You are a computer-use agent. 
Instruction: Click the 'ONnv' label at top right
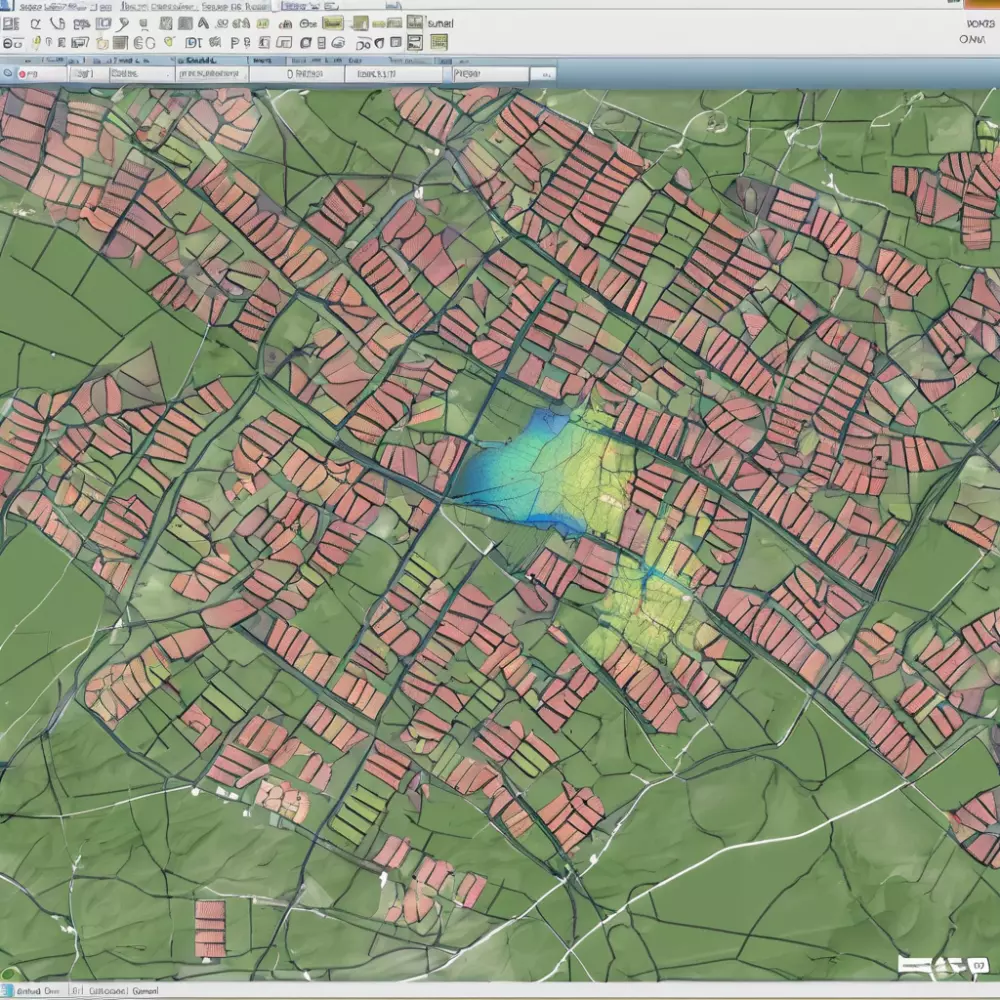coord(973,39)
